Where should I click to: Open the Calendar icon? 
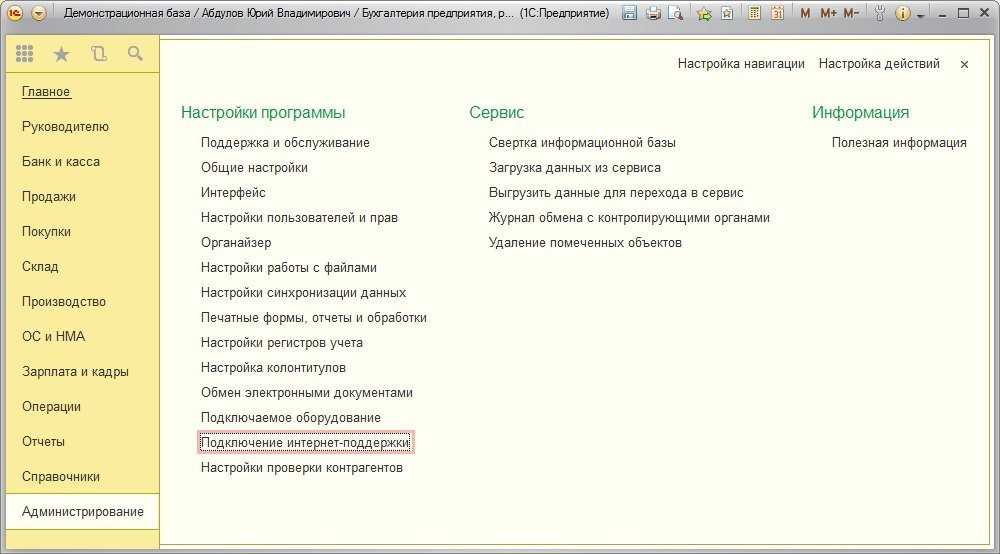(x=777, y=13)
